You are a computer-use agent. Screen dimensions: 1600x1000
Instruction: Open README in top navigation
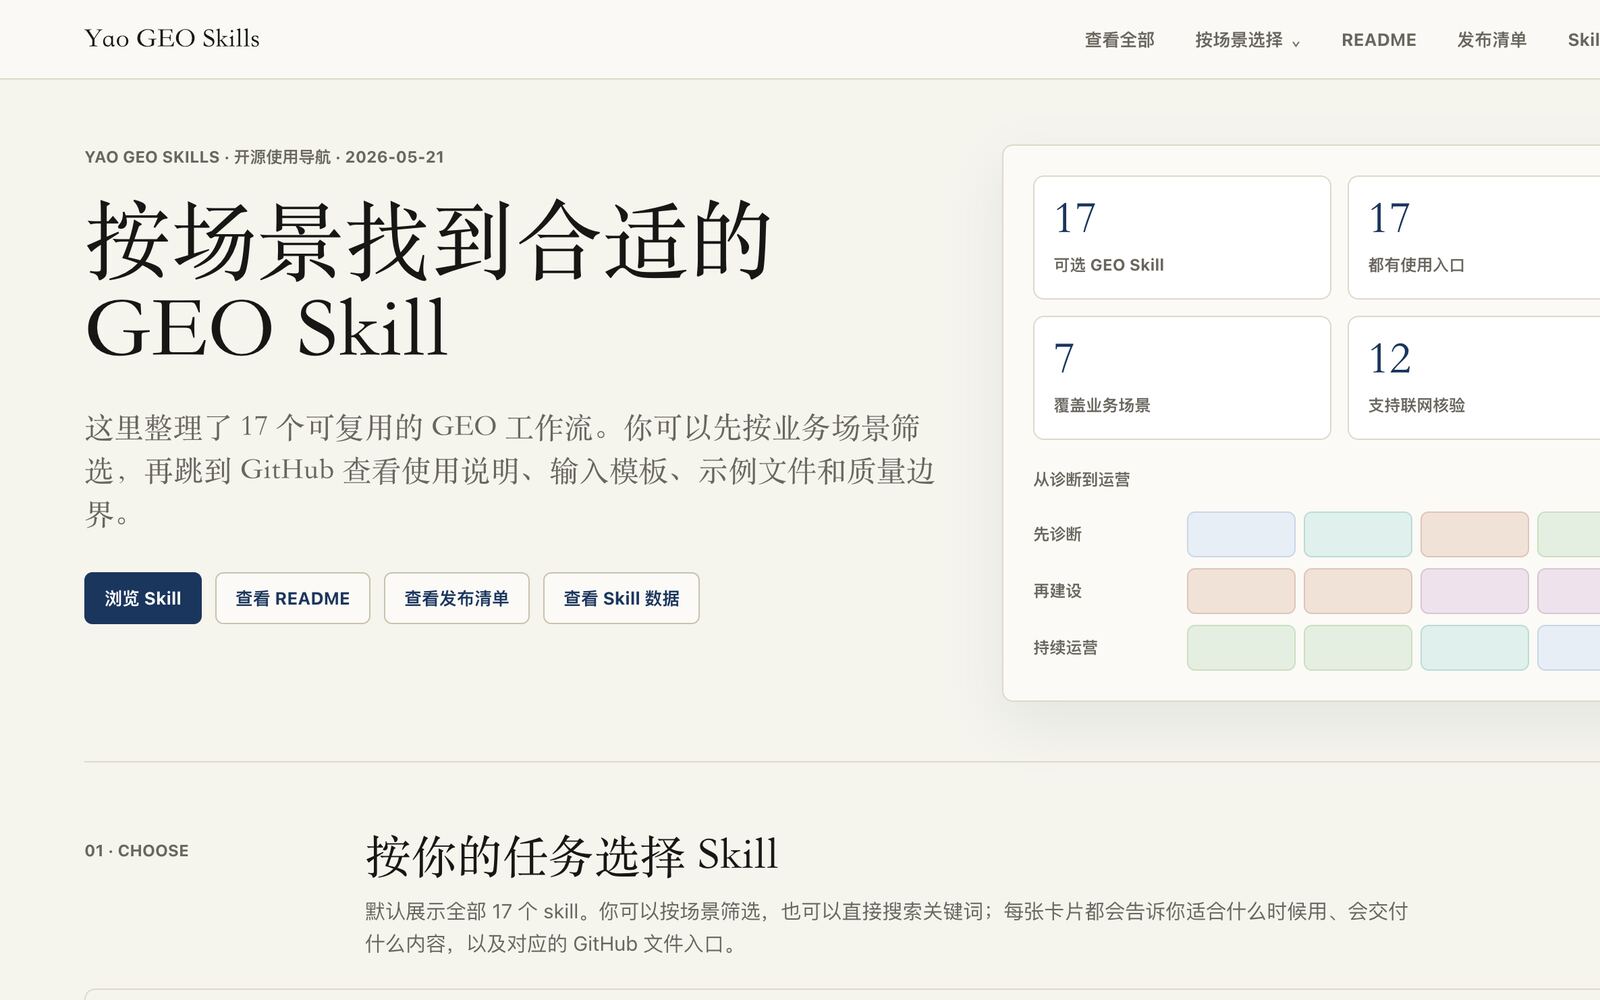point(1378,40)
